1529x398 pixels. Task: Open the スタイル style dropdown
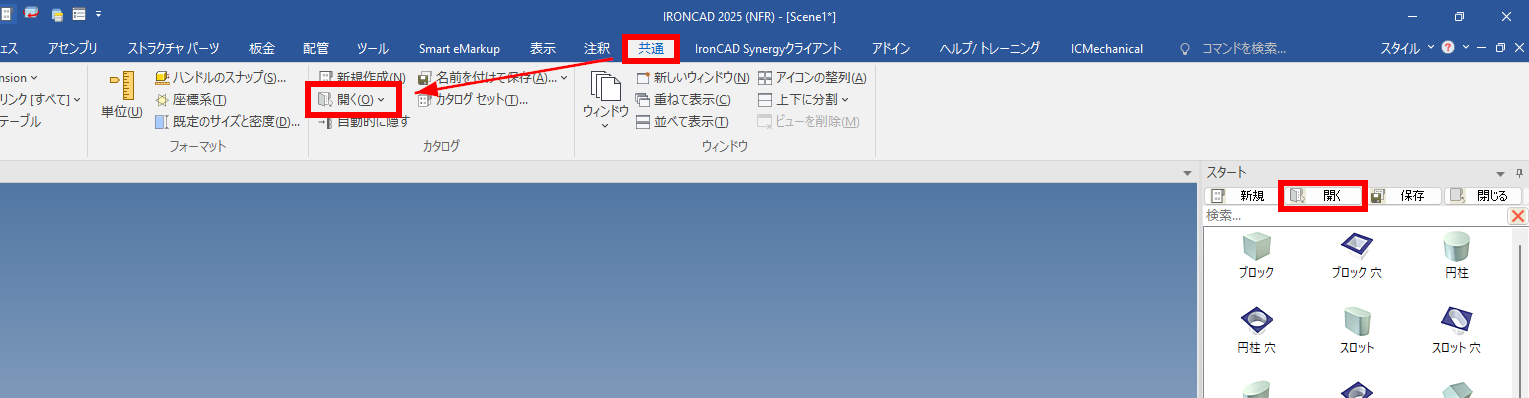1407,48
